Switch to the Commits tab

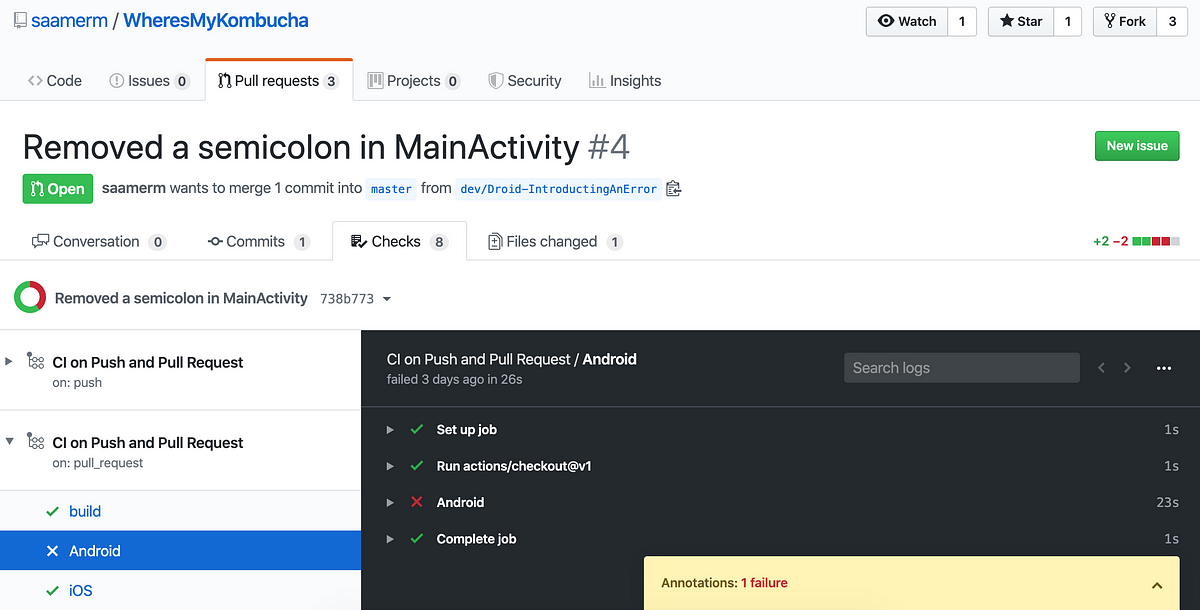[x=259, y=241]
